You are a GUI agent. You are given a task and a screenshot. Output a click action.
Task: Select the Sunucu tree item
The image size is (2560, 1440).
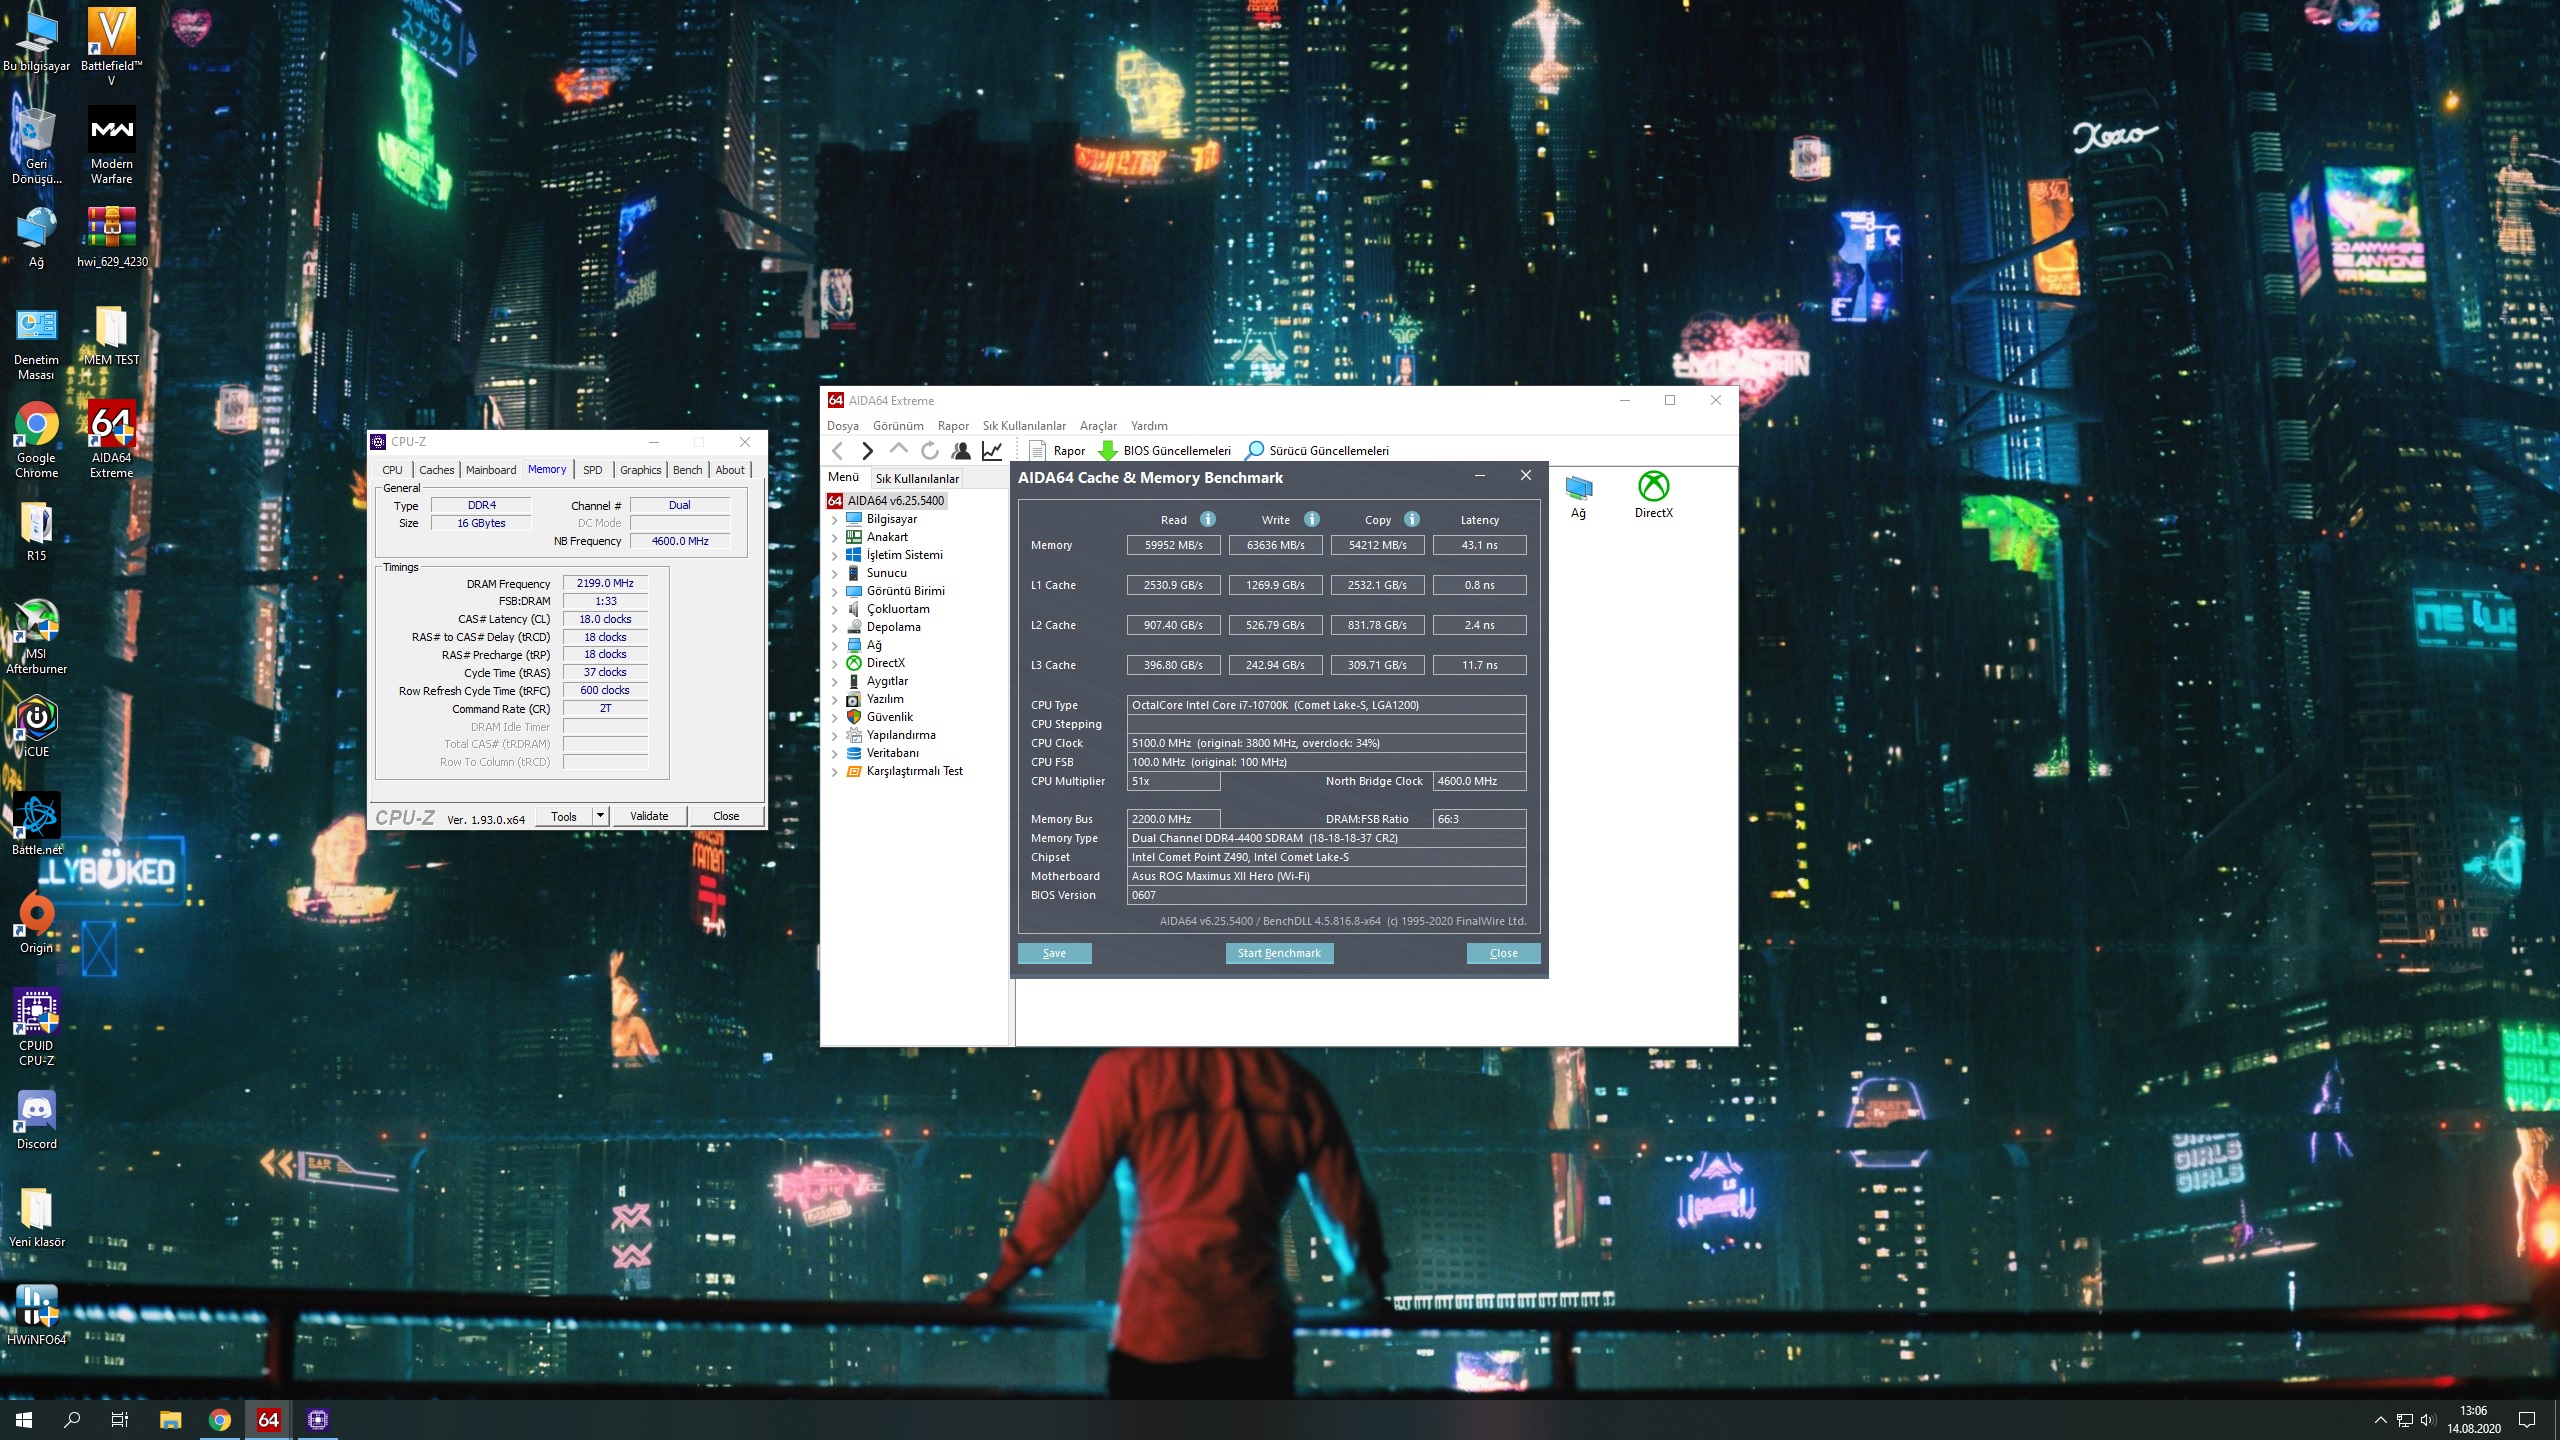[x=886, y=573]
